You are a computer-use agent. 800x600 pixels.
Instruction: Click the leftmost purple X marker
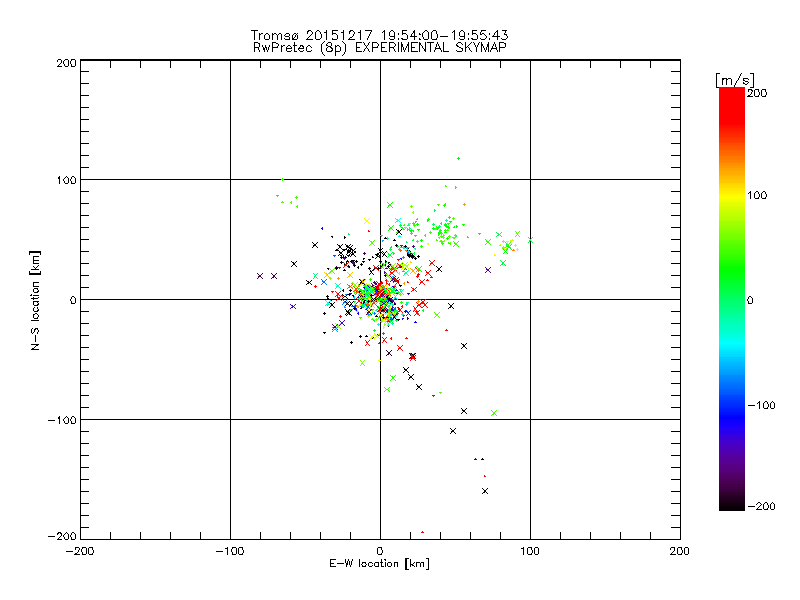pos(260,276)
